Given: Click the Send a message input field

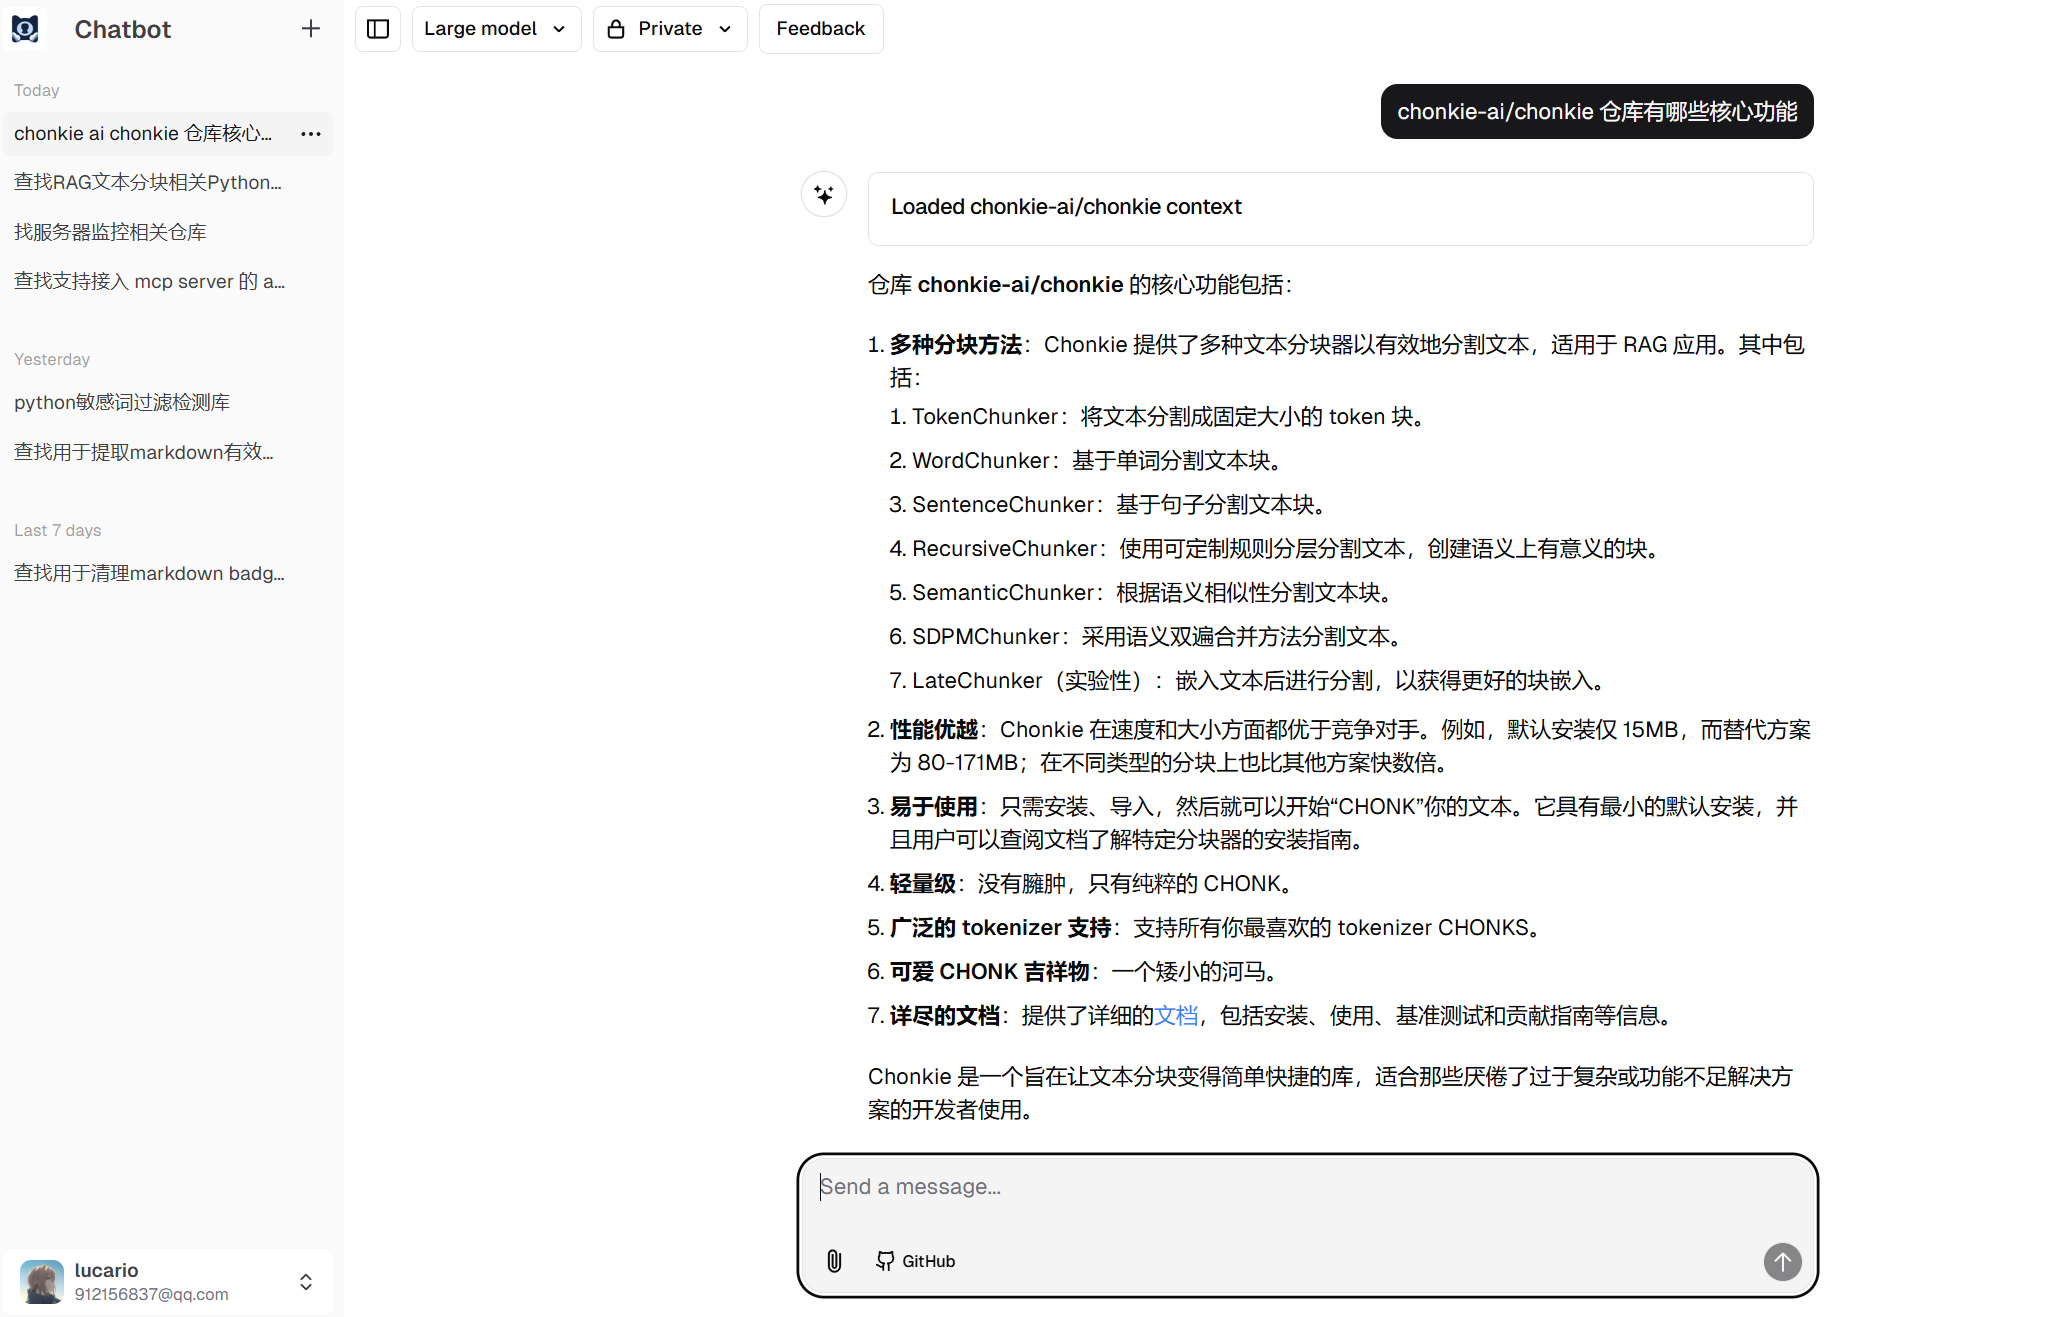Looking at the screenshot, I should (1307, 1187).
